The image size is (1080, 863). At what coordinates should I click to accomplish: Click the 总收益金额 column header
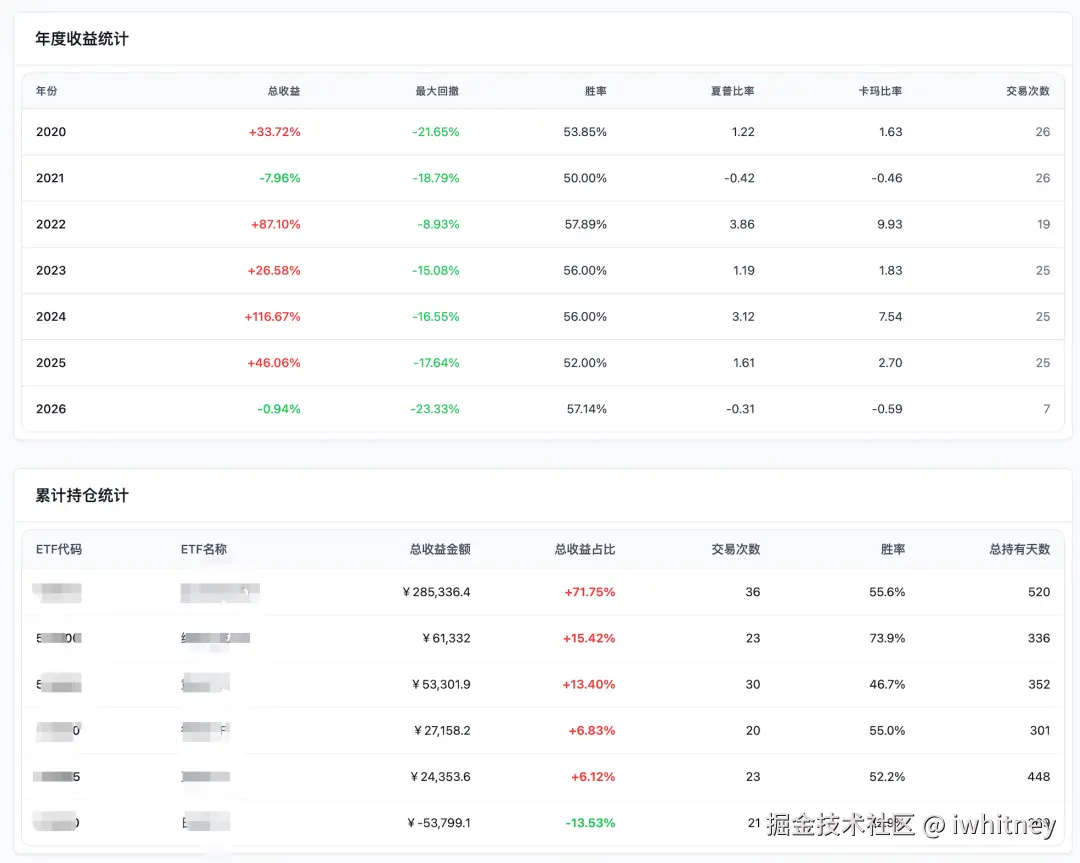(439, 549)
